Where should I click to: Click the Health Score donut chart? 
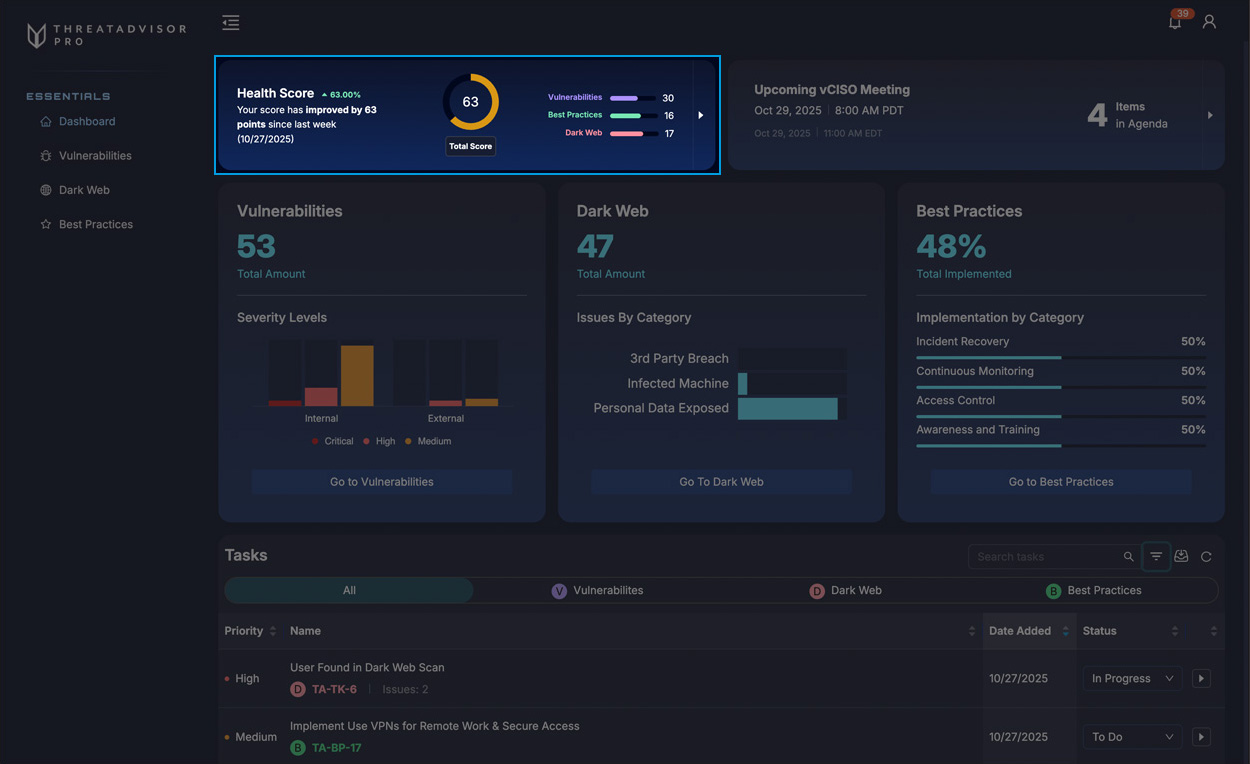[470, 102]
